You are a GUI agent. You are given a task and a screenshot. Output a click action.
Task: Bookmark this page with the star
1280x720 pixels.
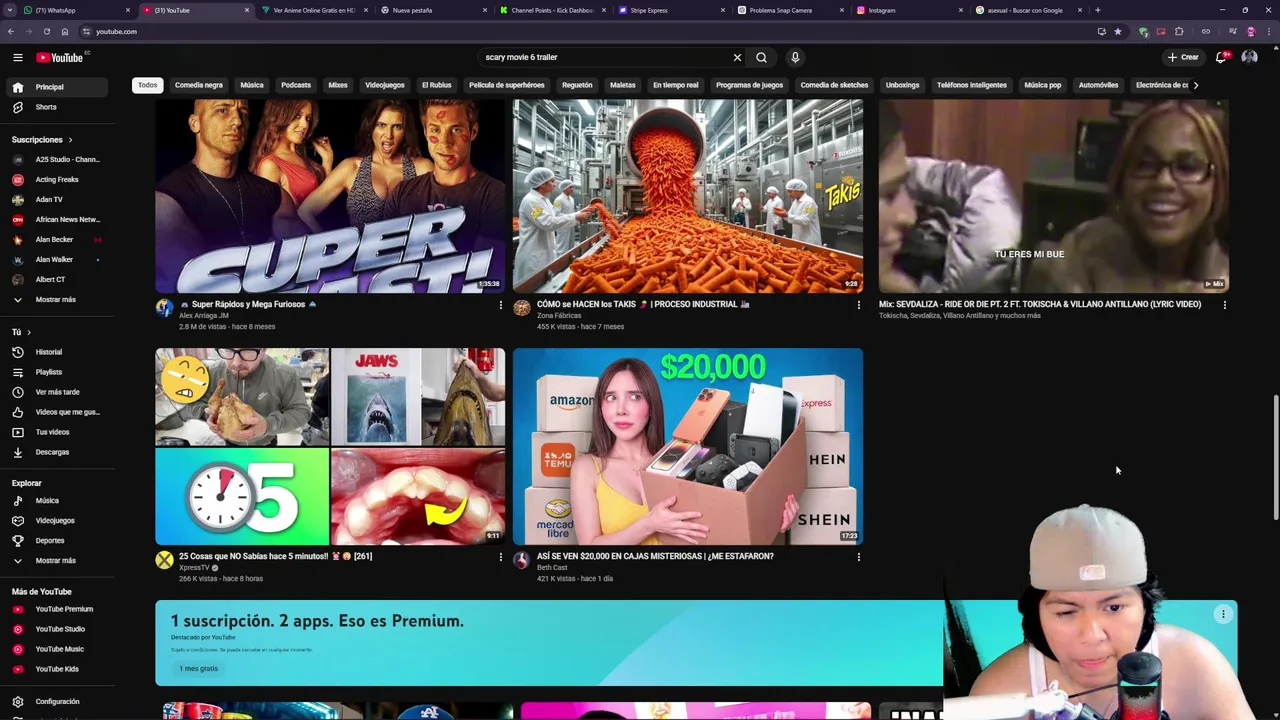pyautogui.click(x=1118, y=31)
